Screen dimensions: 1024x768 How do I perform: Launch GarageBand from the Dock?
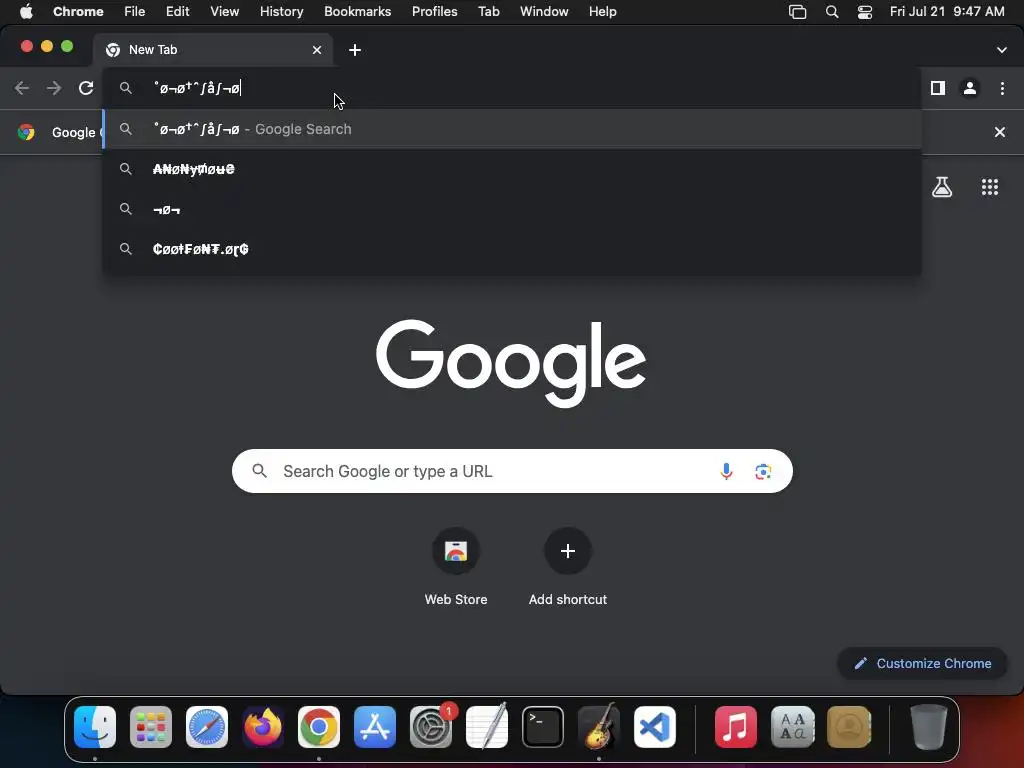(599, 727)
